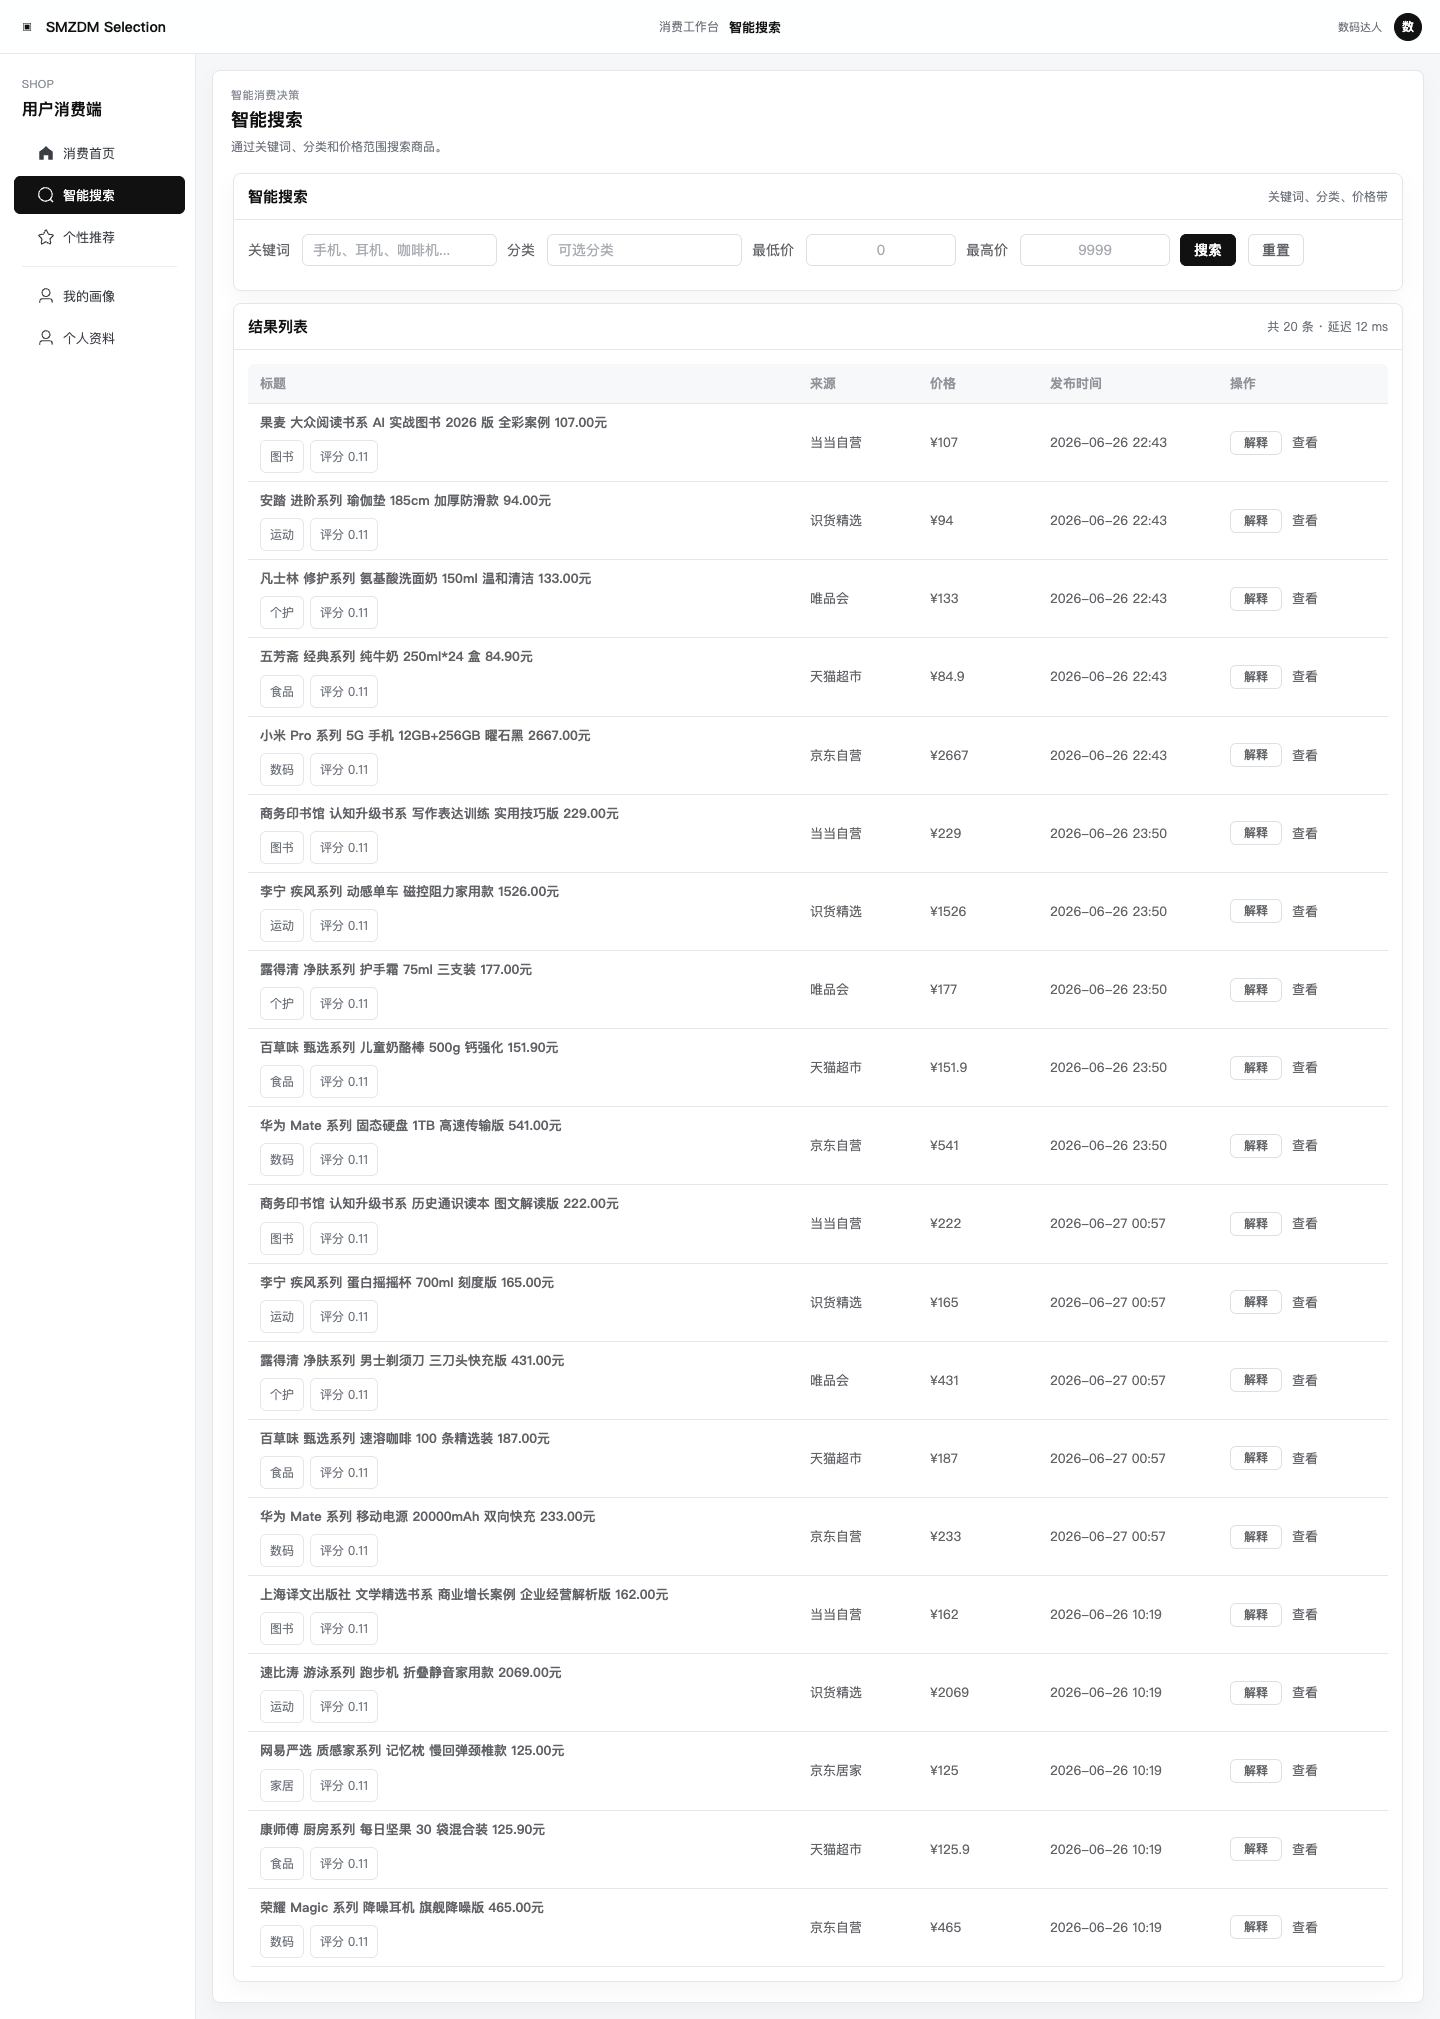Screen dimensions: 1440x2019
Task: Open 个人资料 in the sidebar
Action: click(x=99, y=338)
